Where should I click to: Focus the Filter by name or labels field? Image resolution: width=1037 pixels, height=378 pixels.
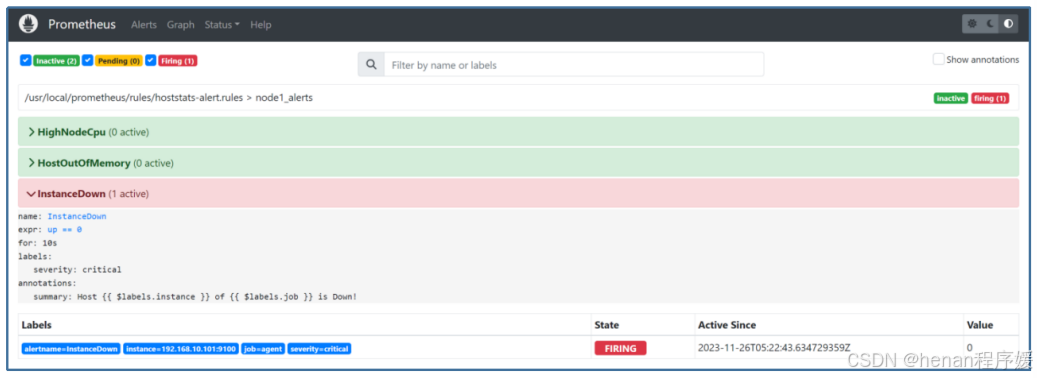[x=573, y=65]
